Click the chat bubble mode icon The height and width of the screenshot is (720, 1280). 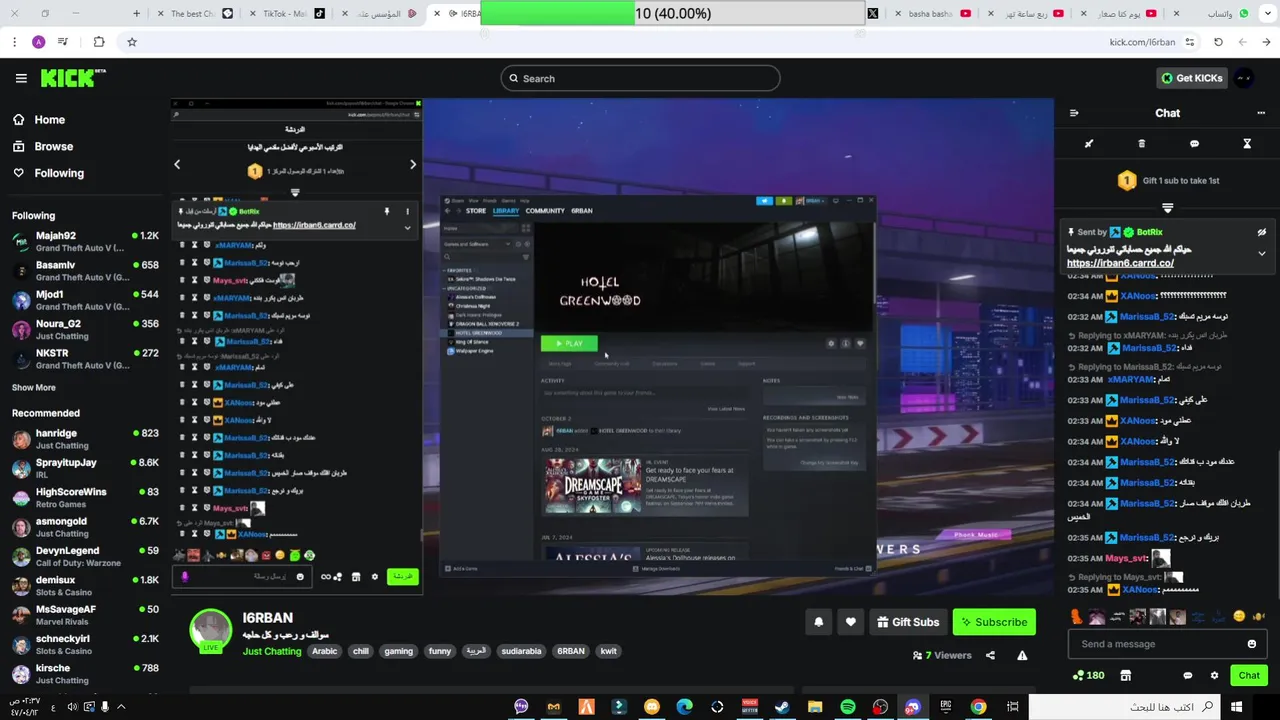pos(1194,144)
